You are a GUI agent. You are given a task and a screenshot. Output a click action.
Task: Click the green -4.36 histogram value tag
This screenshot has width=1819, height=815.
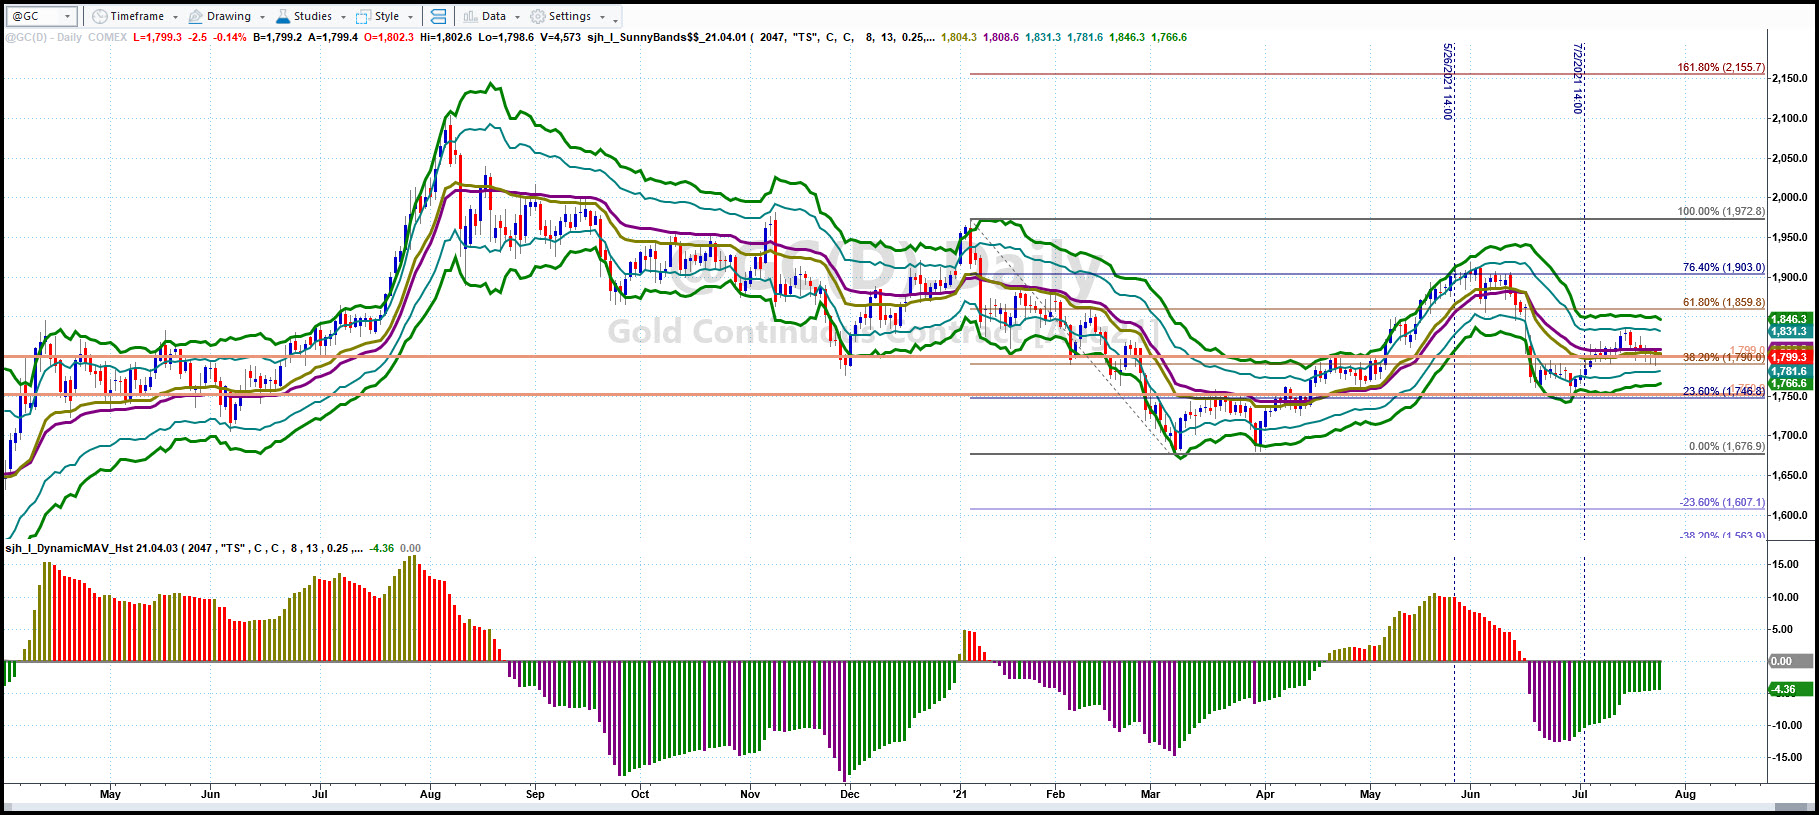pyautogui.click(x=1790, y=689)
